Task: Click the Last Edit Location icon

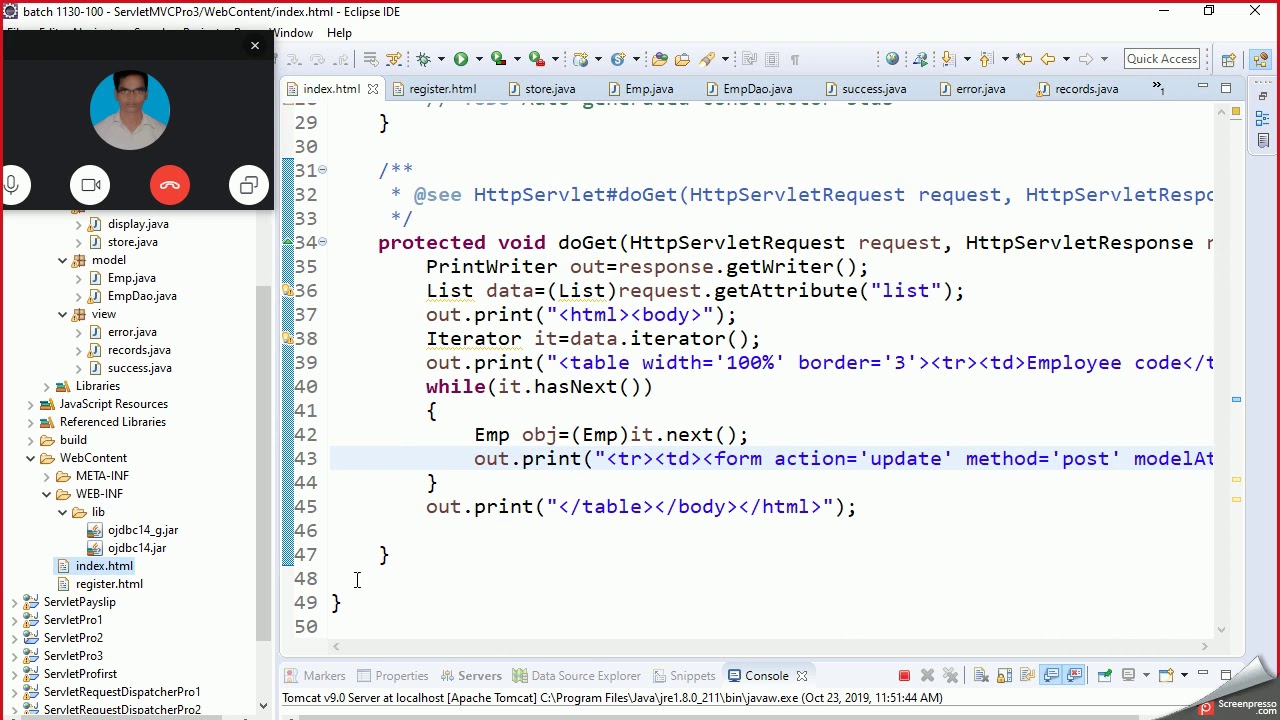Action: click(1024, 59)
